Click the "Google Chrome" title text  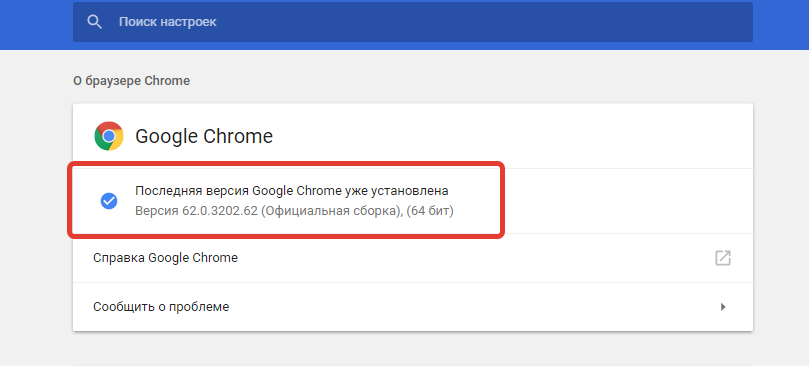204,137
